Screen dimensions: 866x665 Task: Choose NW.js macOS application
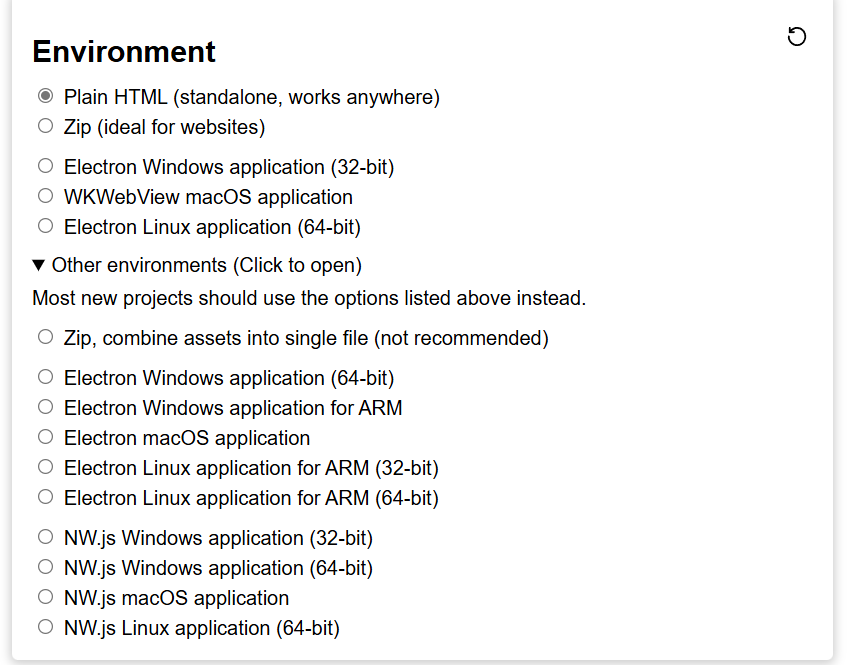point(45,597)
